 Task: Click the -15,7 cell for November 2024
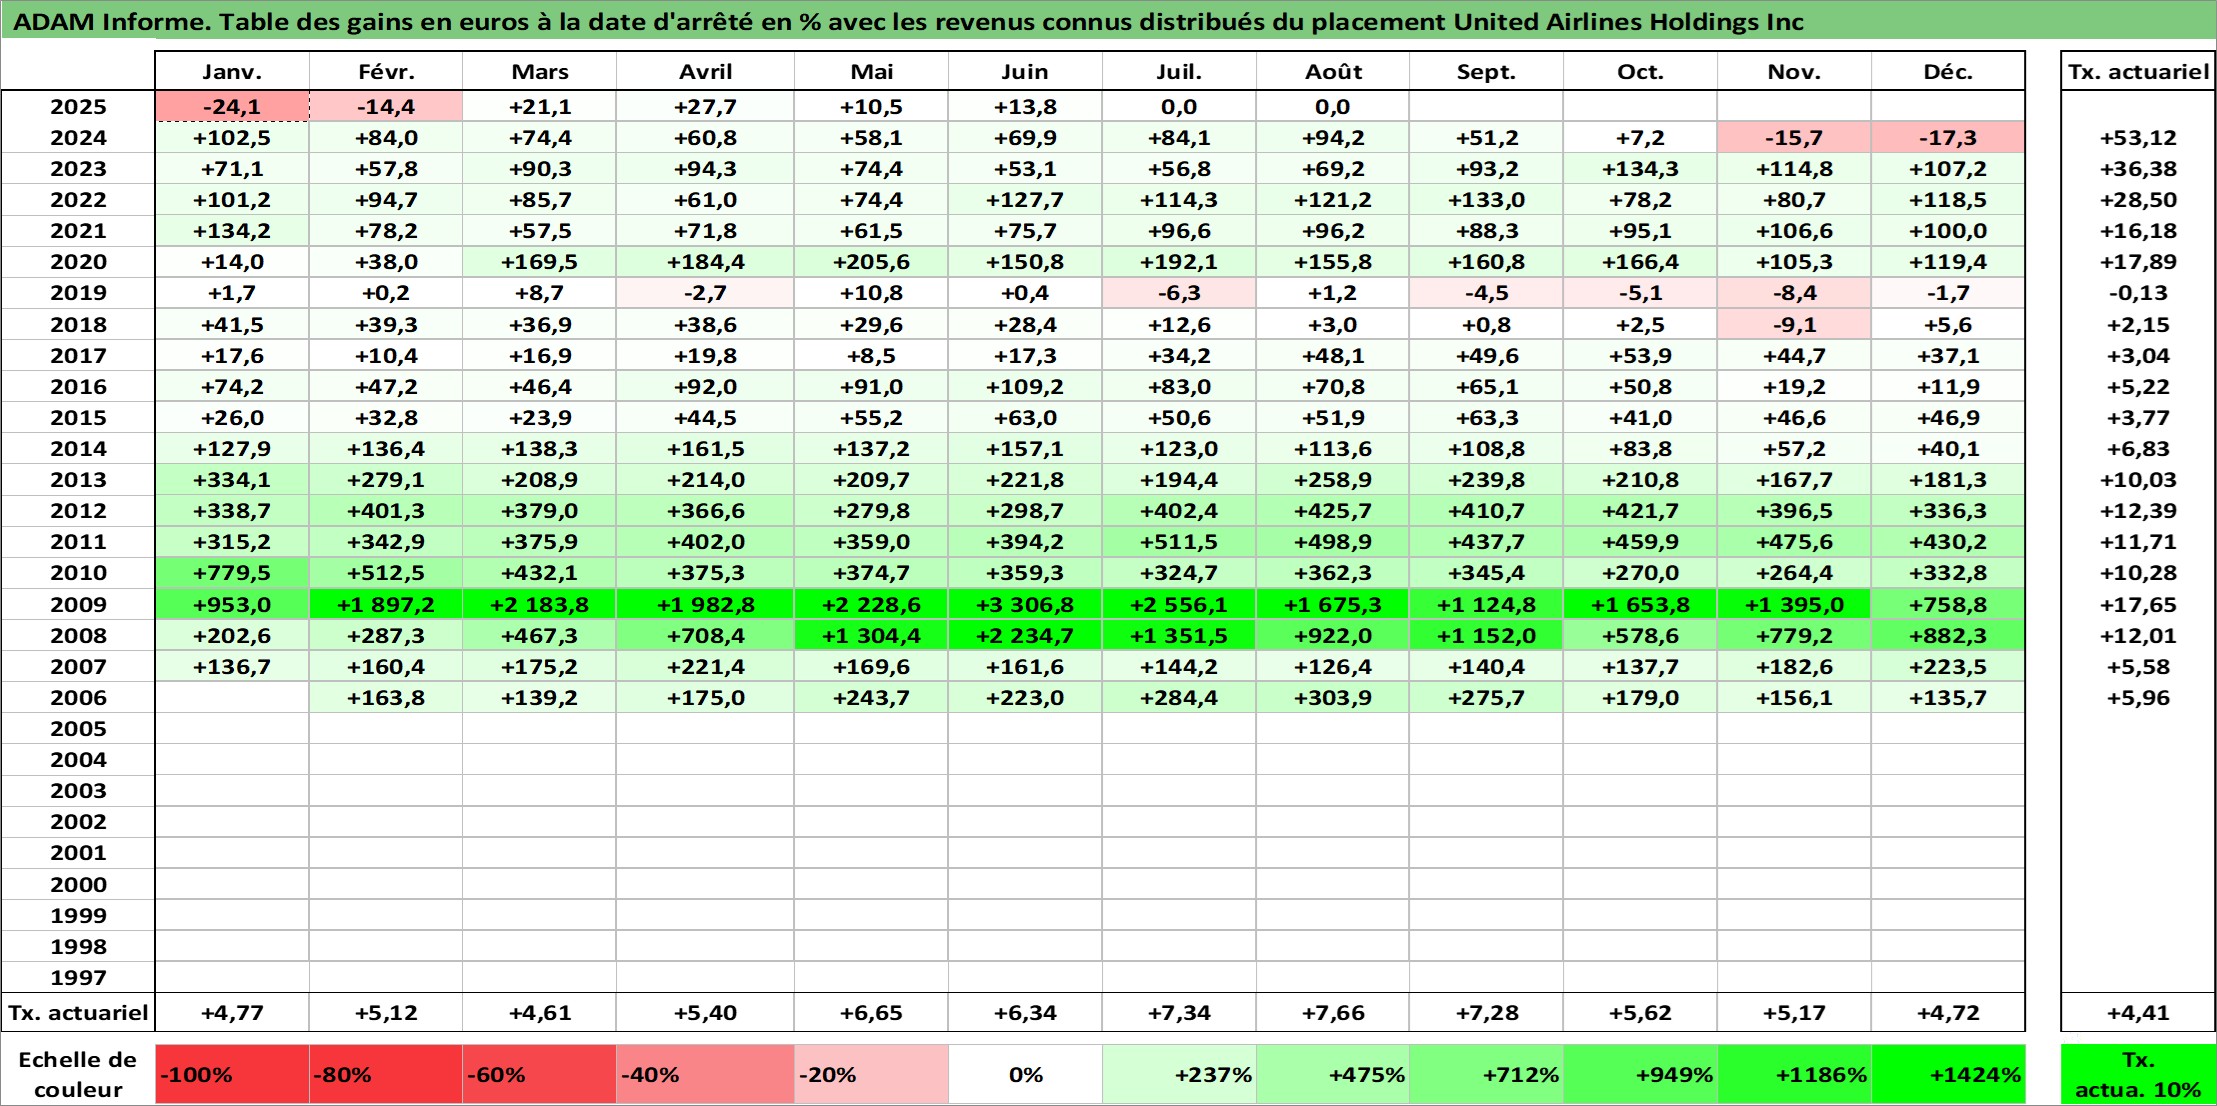[1794, 138]
